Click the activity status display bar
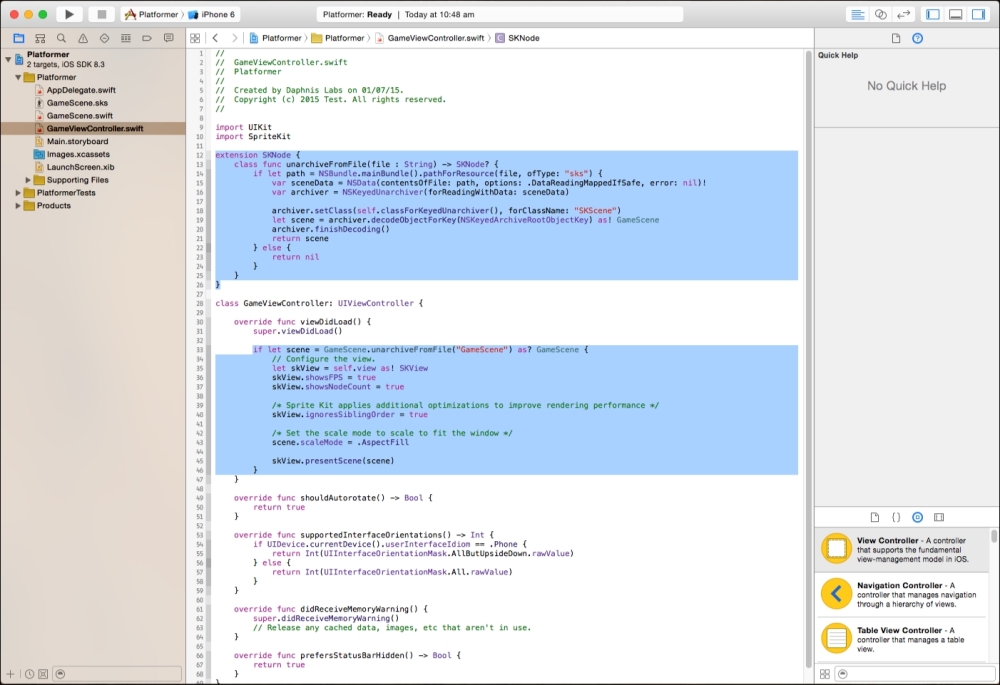 [x=499, y=14]
